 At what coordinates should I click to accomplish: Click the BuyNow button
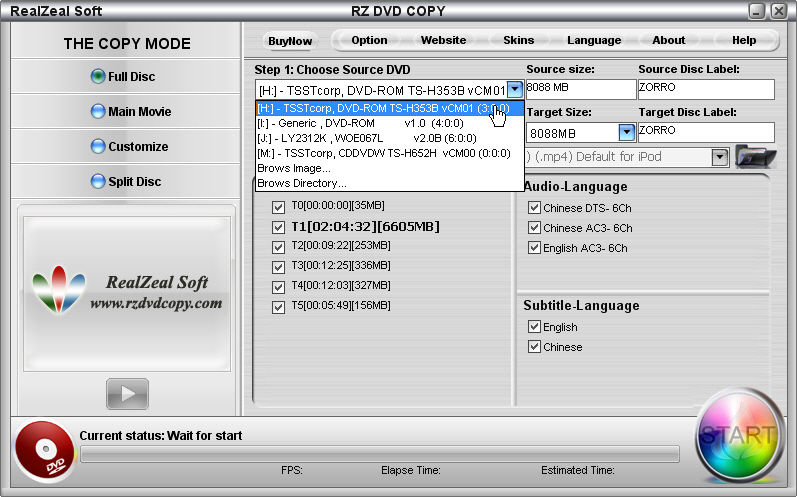290,41
